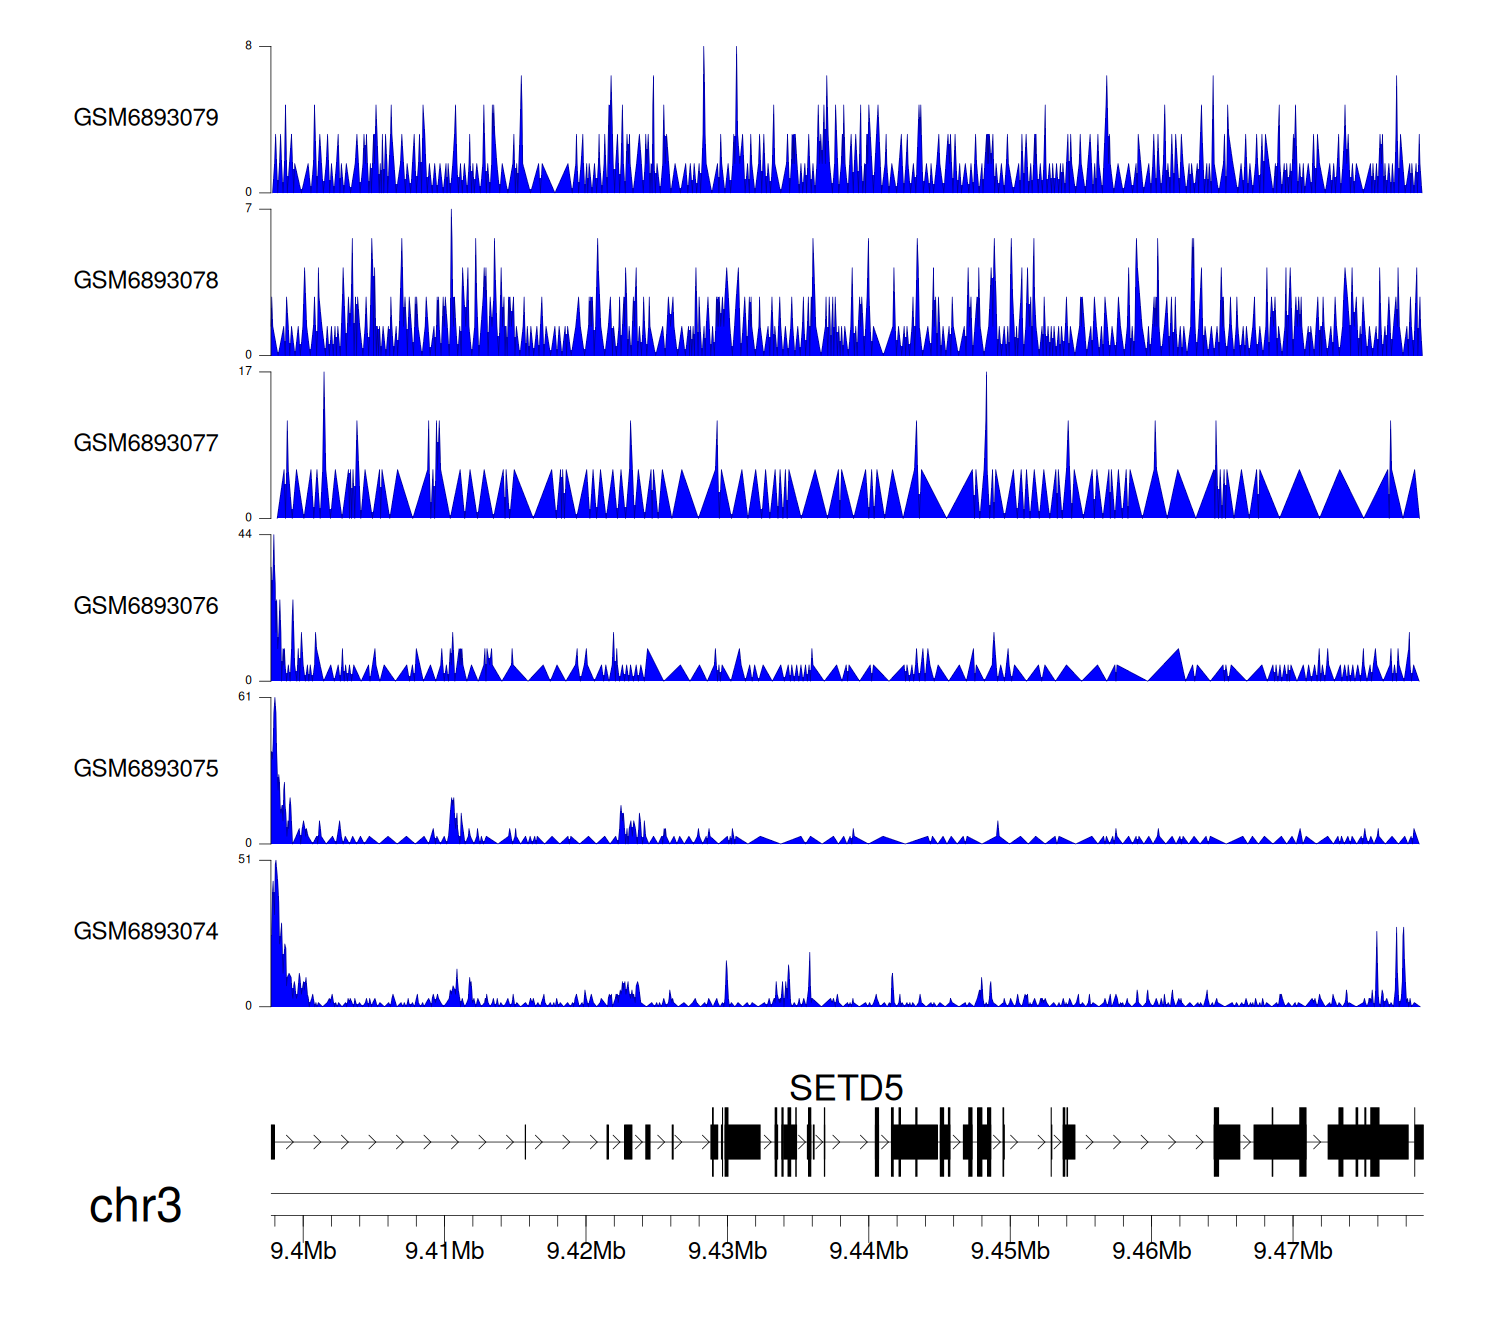Click the y-axis maximum value 61
Viewport: 1500px width, 1320px height.
[x=245, y=697]
